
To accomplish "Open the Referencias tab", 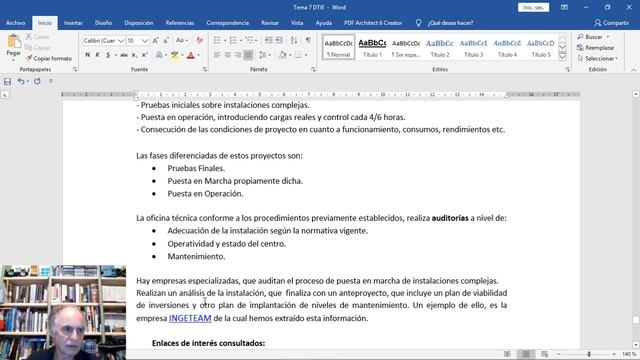I will pyautogui.click(x=180, y=23).
